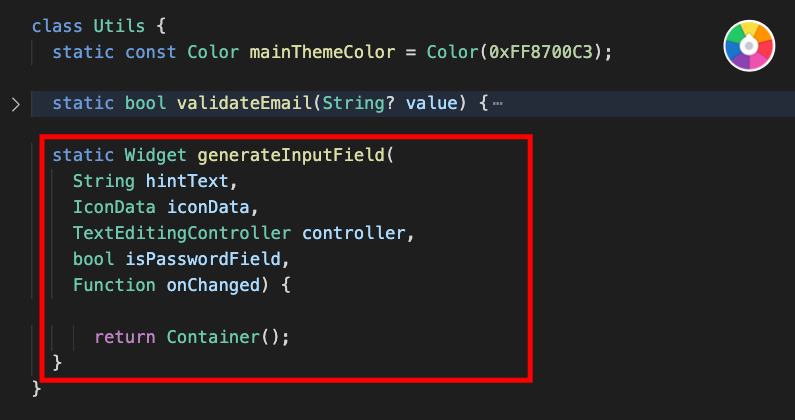Place cursor at class closing brace
795x420 pixels.
coord(36,390)
